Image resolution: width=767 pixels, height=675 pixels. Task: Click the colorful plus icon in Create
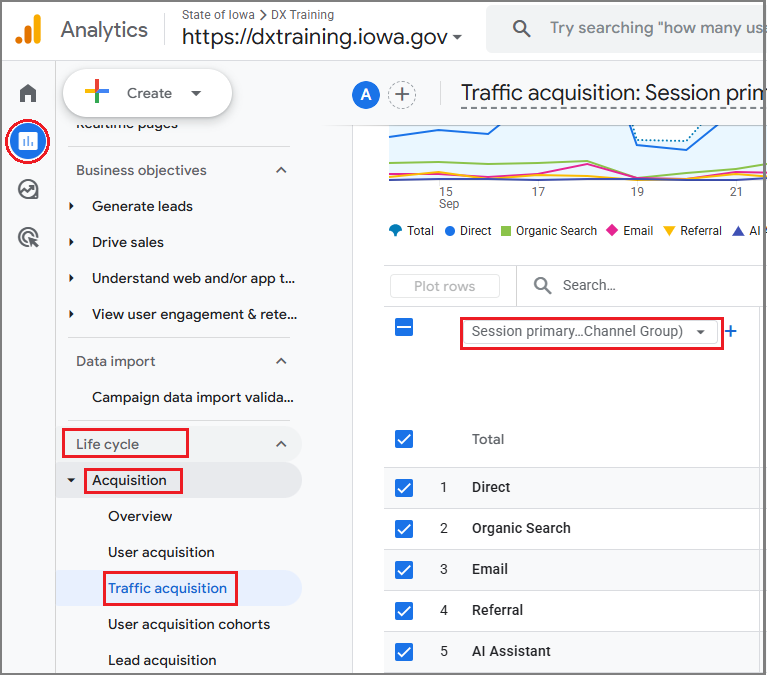pos(97,91)
